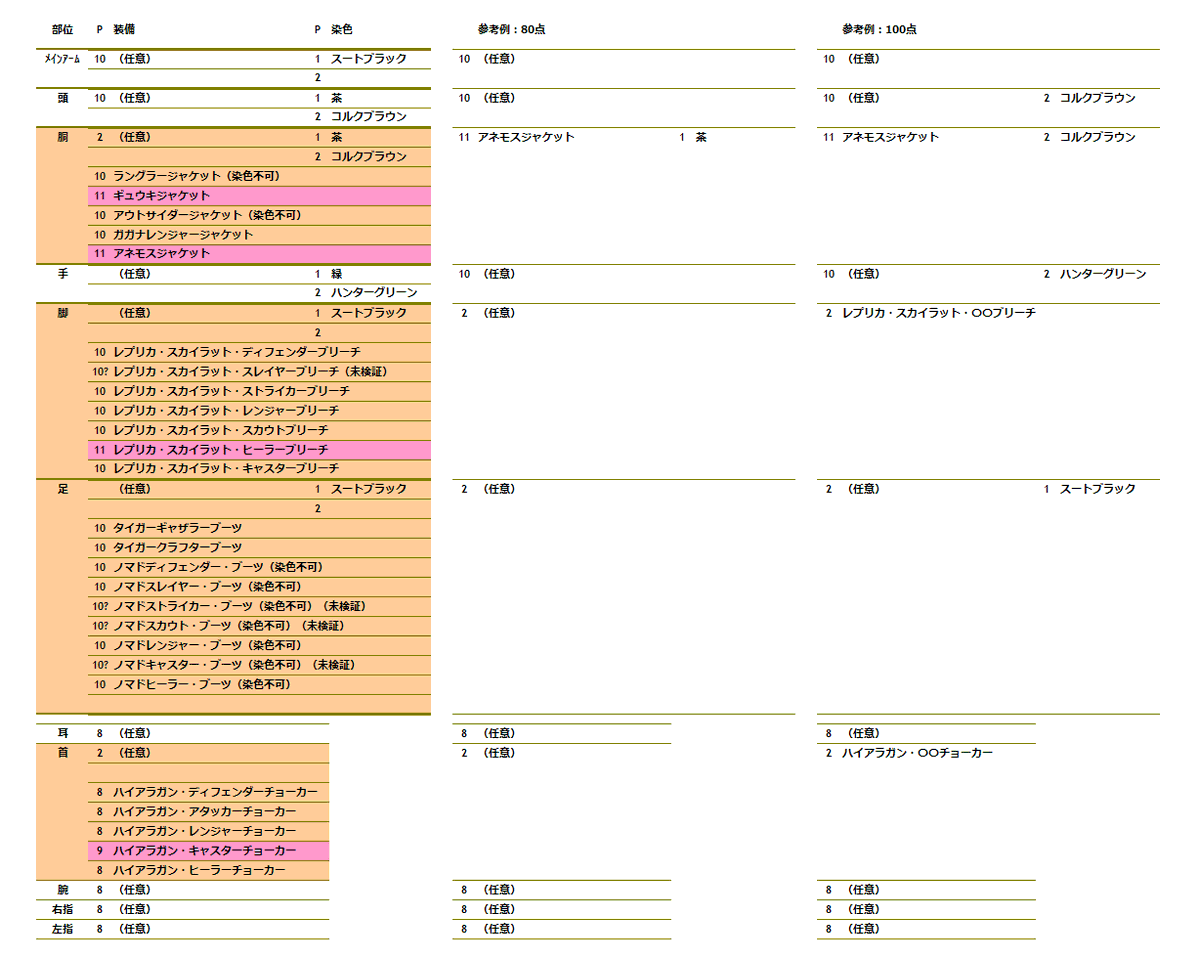
Task: Click レプリカ・スカイラット・○○ブリーチ in 100点 example
Action: 939,313
